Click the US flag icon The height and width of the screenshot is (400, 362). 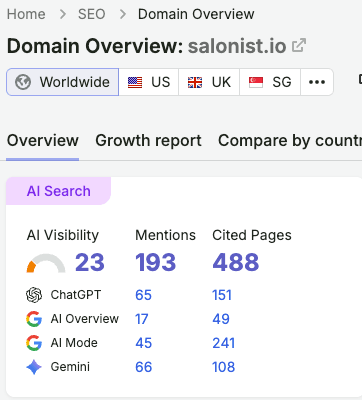(x=135, y=82)
